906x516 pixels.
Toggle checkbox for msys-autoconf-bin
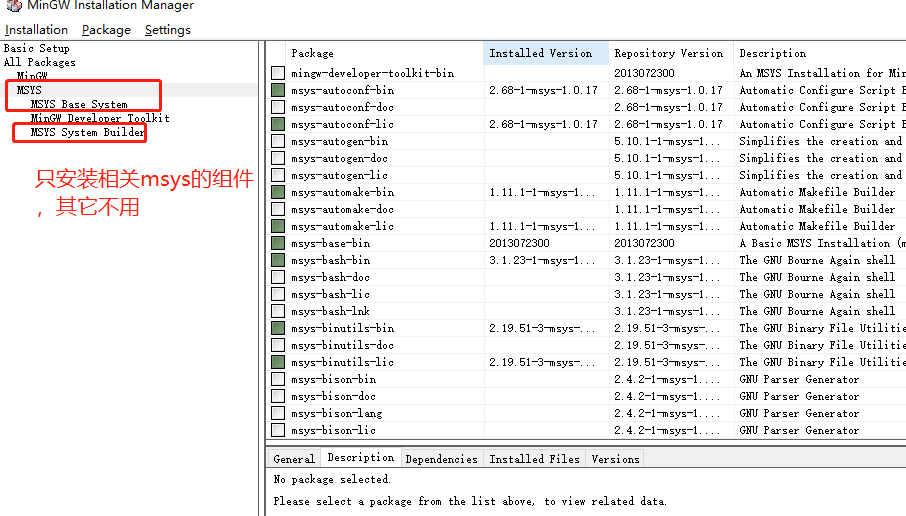278,90
